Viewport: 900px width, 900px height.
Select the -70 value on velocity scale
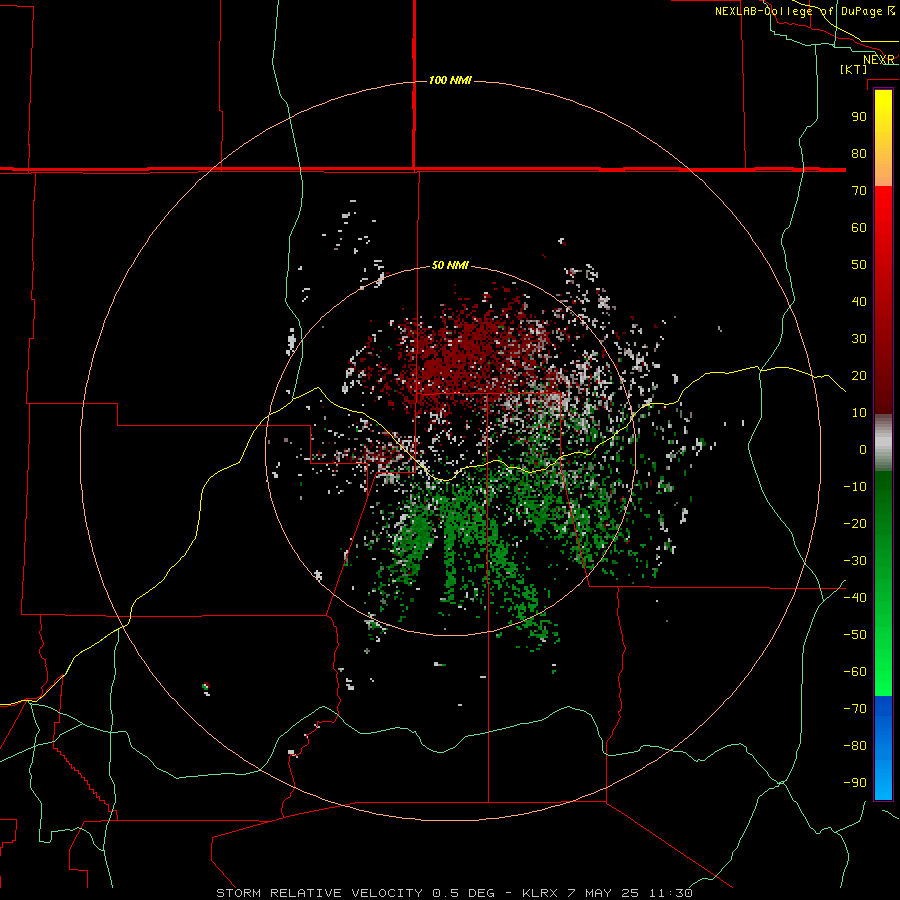[x=855, y=709]
